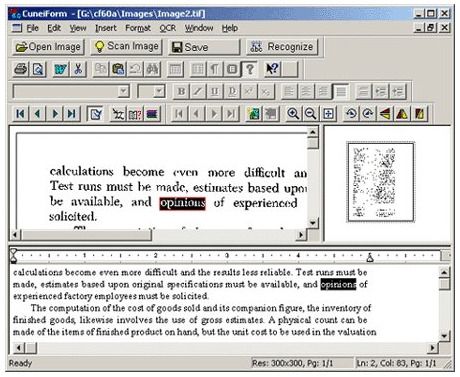Toggle double underline D button
460x377 pixels.
click(232, 91)
